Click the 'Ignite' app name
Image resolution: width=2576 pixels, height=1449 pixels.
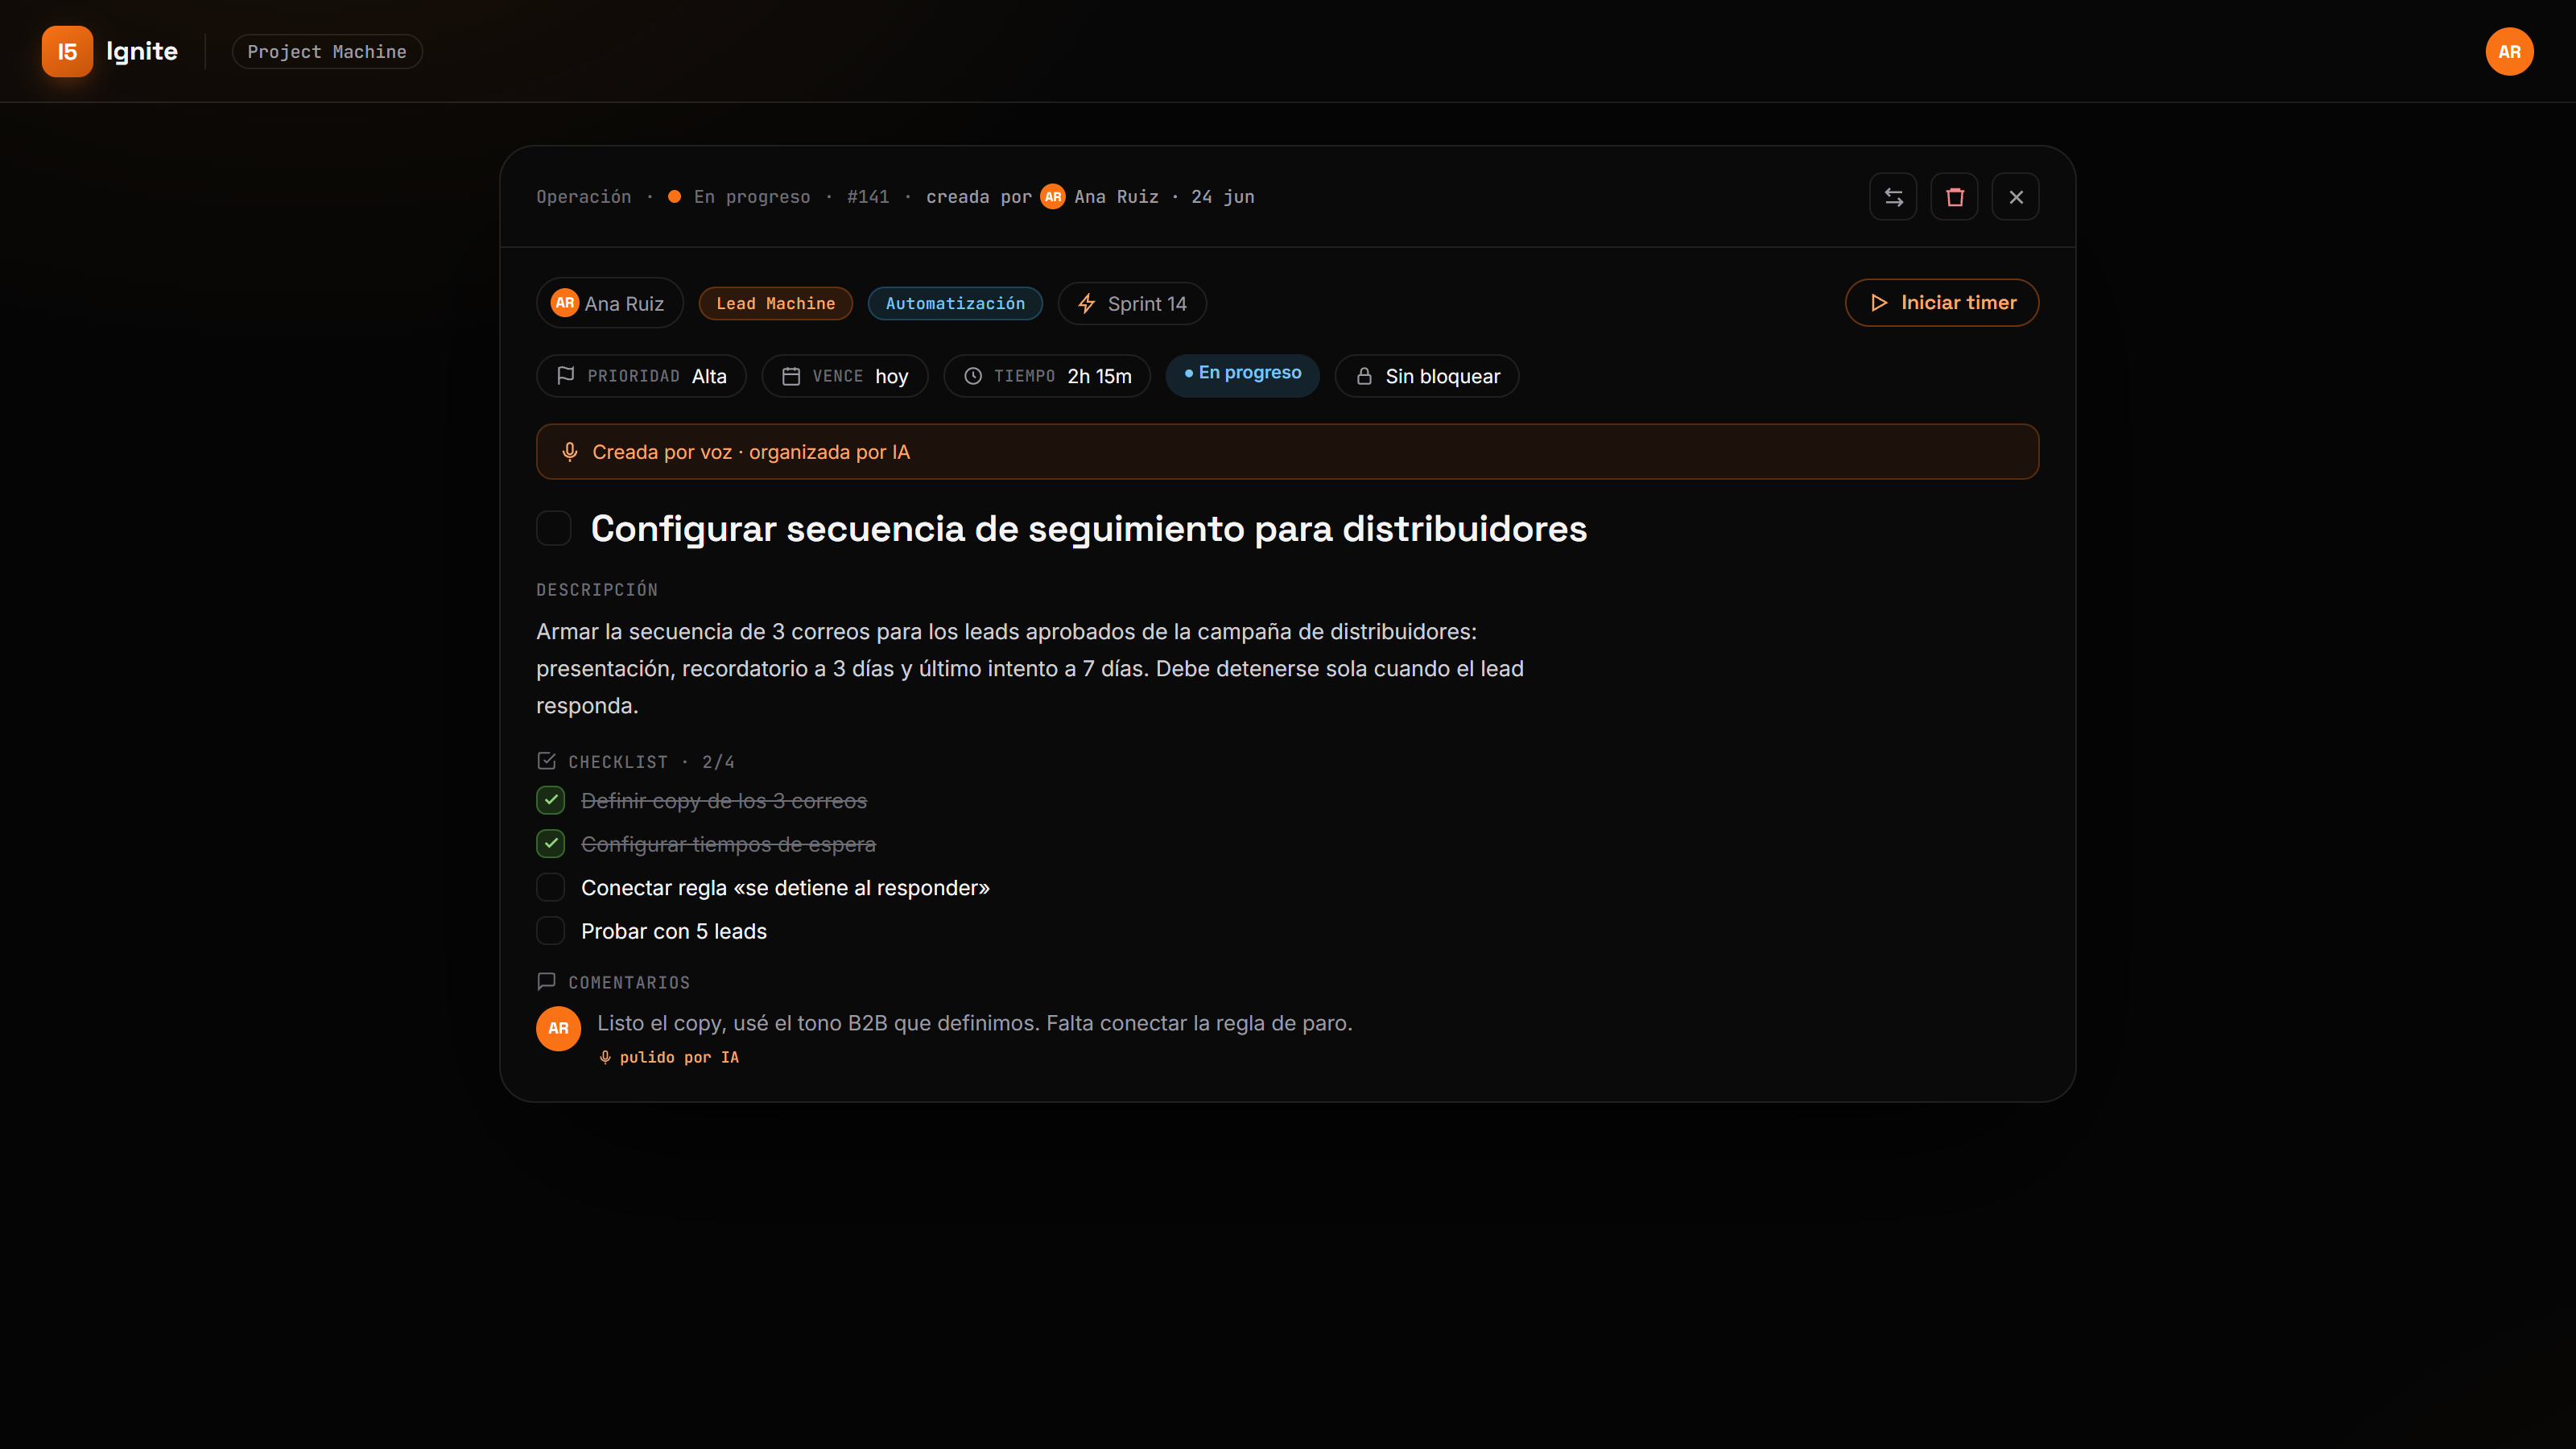click(142, 51)
